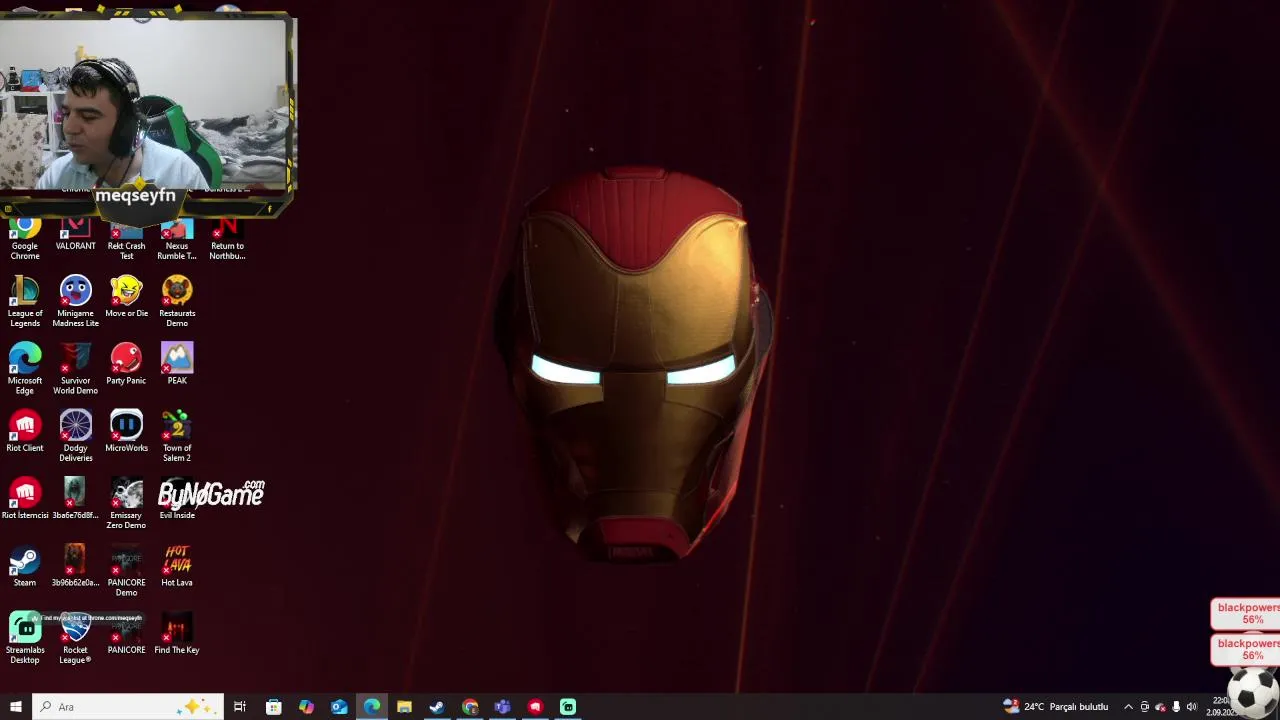Viewport: 1280px width, 720px height.
Task: Select the 3b96b62e0a... file icon
Action: 75,565
